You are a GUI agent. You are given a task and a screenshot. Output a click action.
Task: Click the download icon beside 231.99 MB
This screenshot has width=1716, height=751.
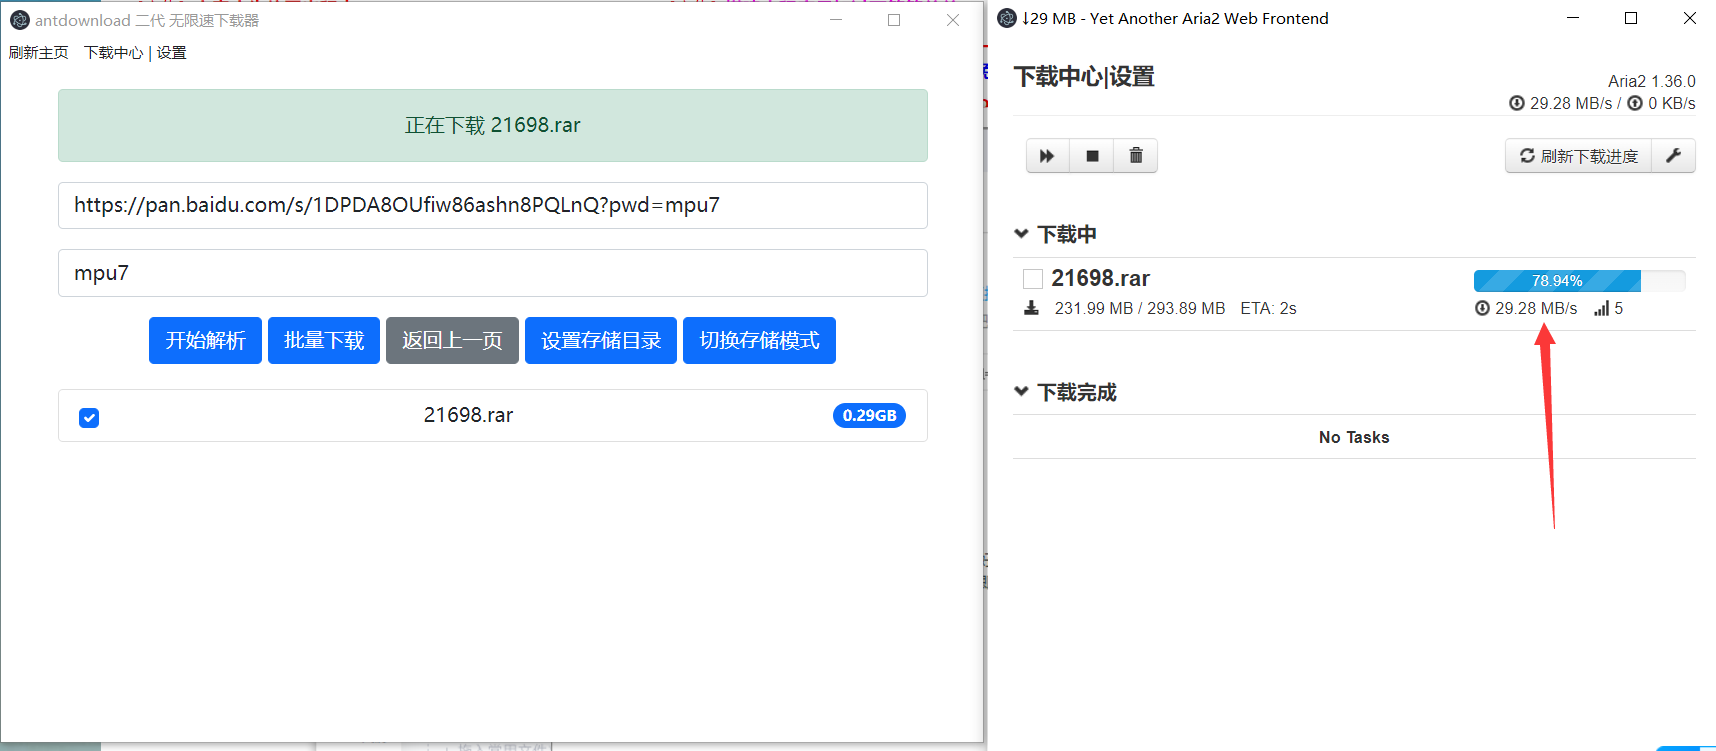[1031, 308]
